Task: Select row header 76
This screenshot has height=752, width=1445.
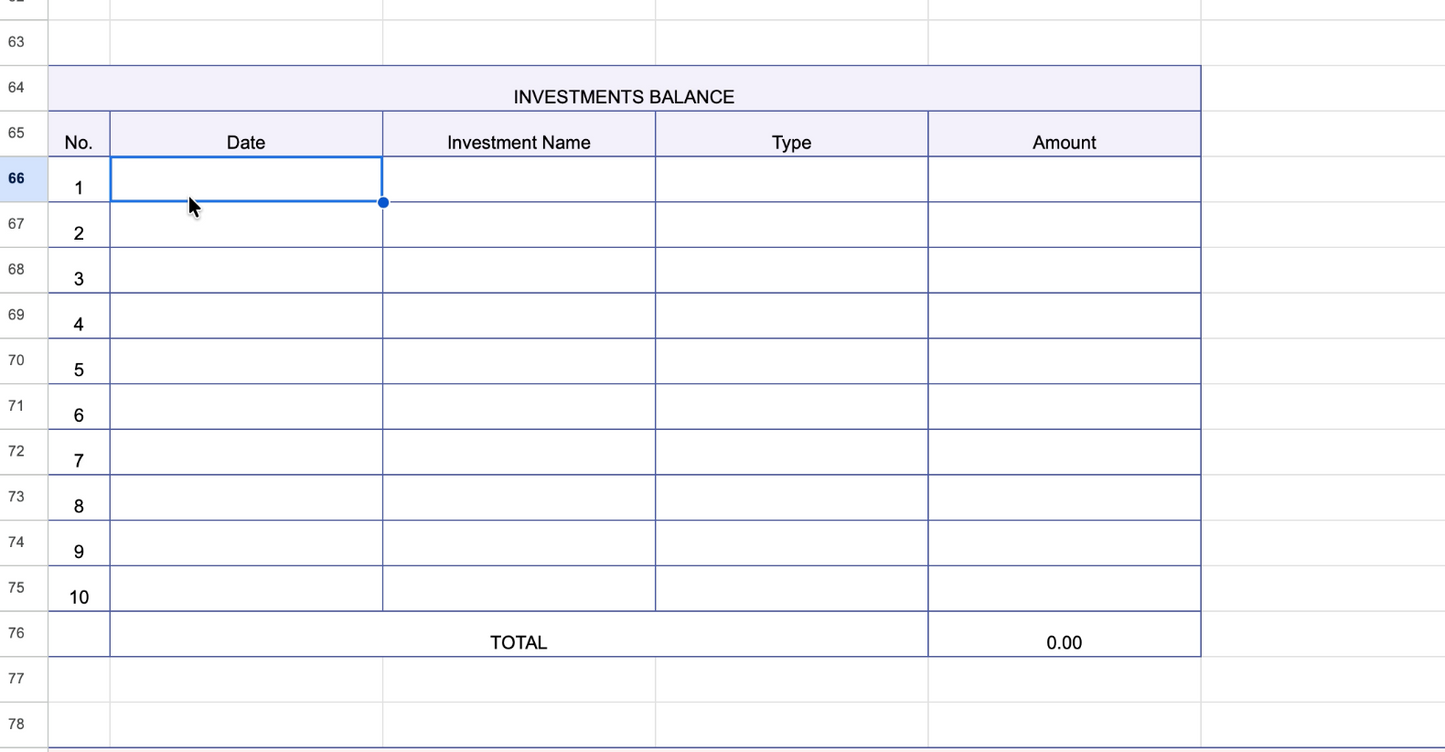Action: (24, 634)
